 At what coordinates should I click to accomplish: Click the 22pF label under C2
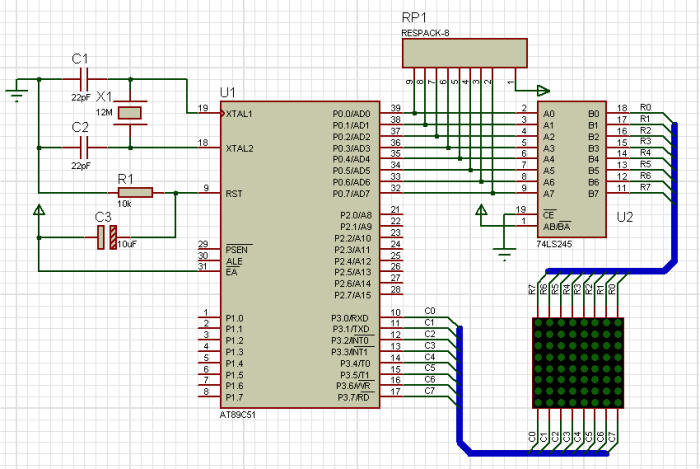[81, 165]
